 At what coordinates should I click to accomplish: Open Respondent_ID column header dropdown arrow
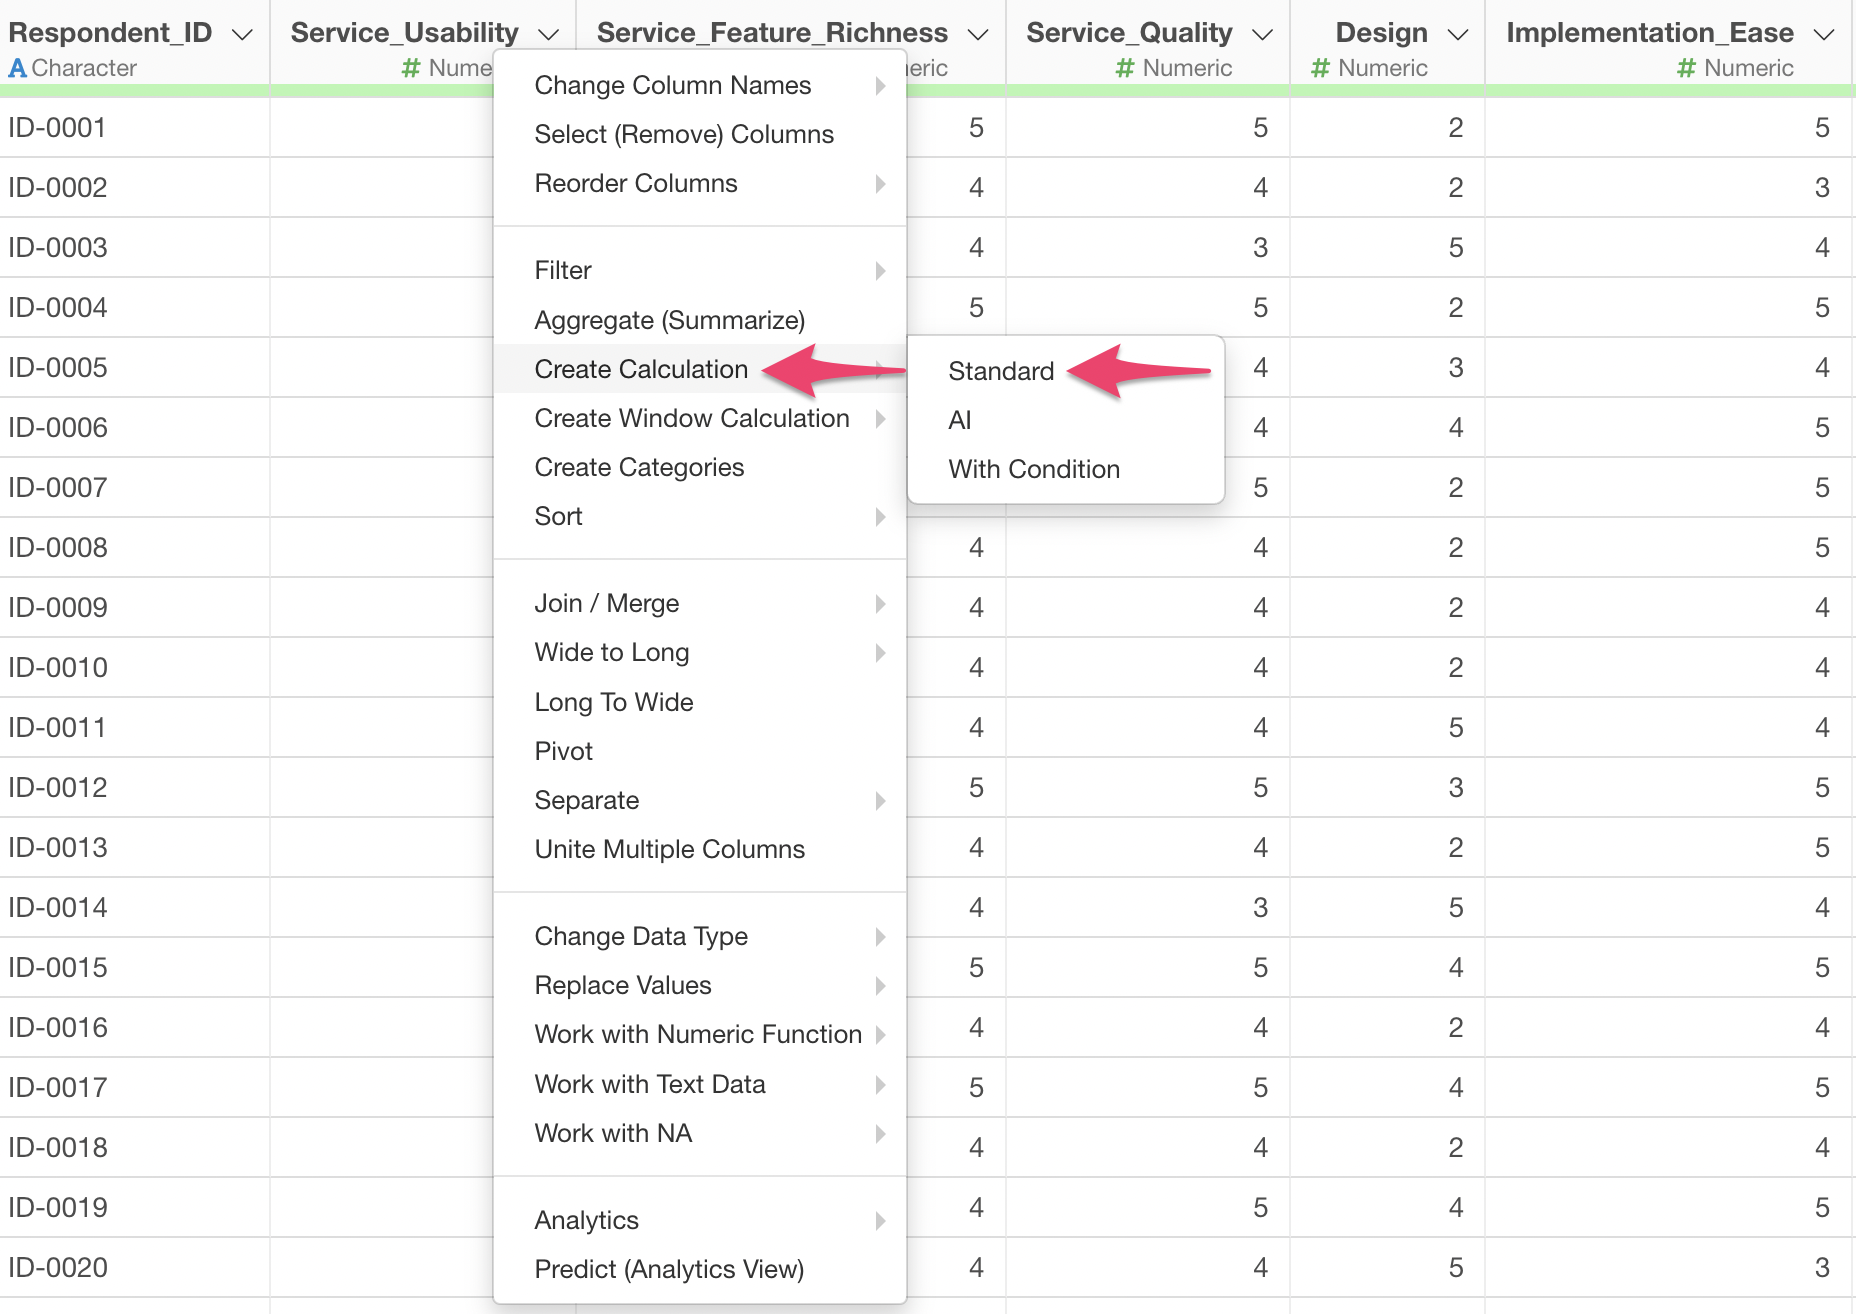point(242,35)
